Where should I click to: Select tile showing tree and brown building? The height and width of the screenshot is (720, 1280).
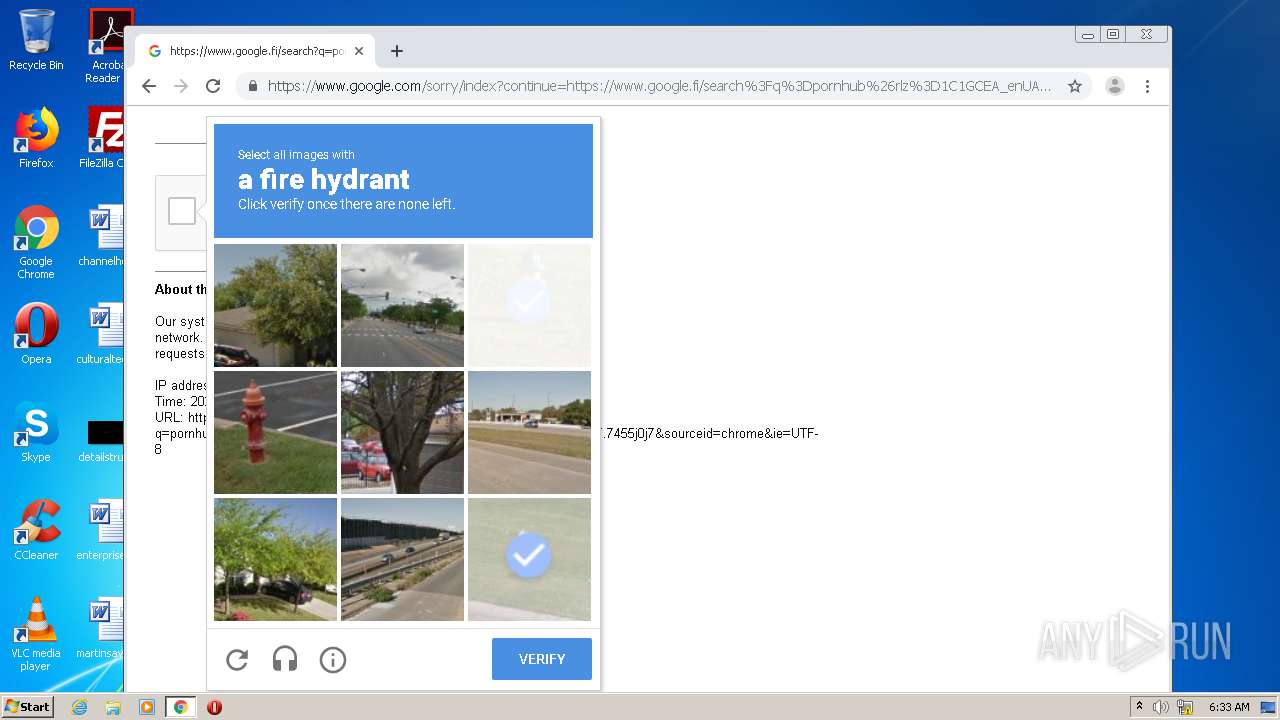click(x=275, y=305)
